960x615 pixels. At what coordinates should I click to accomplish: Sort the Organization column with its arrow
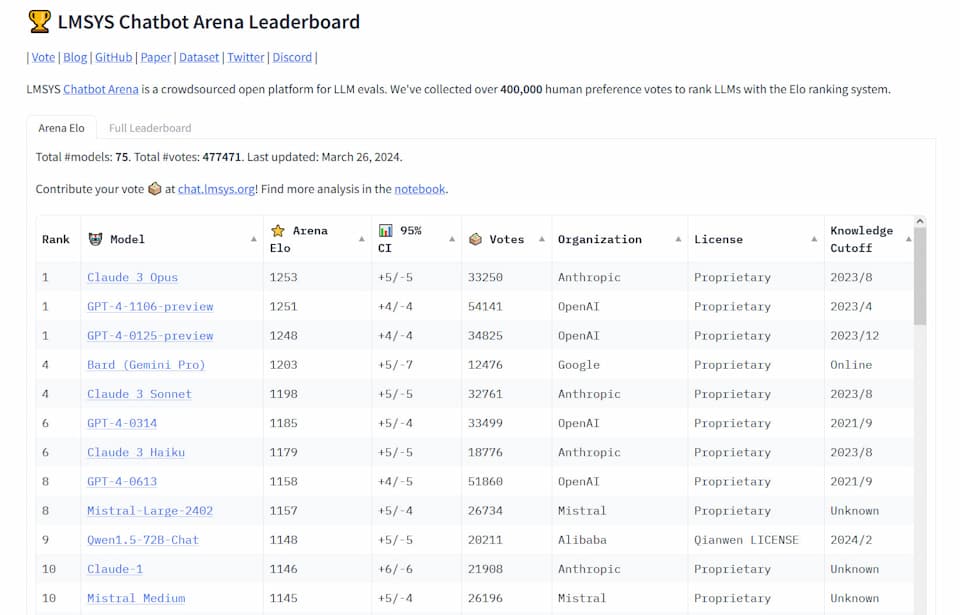pyautogui.click(x=678, y=239)
